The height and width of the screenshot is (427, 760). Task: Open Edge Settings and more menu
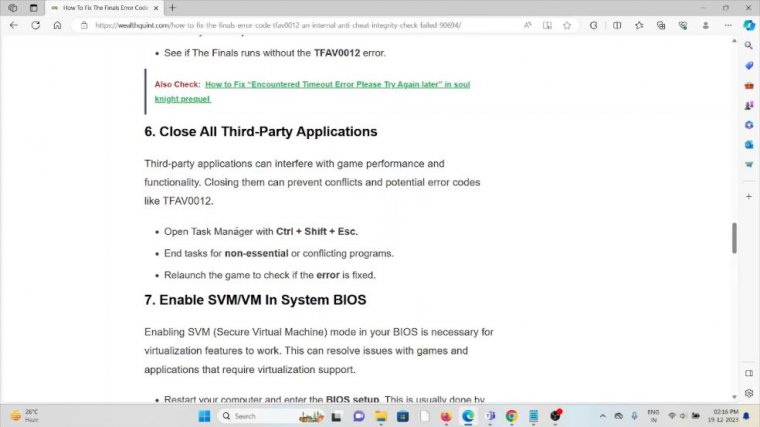[x=724, y=25]
